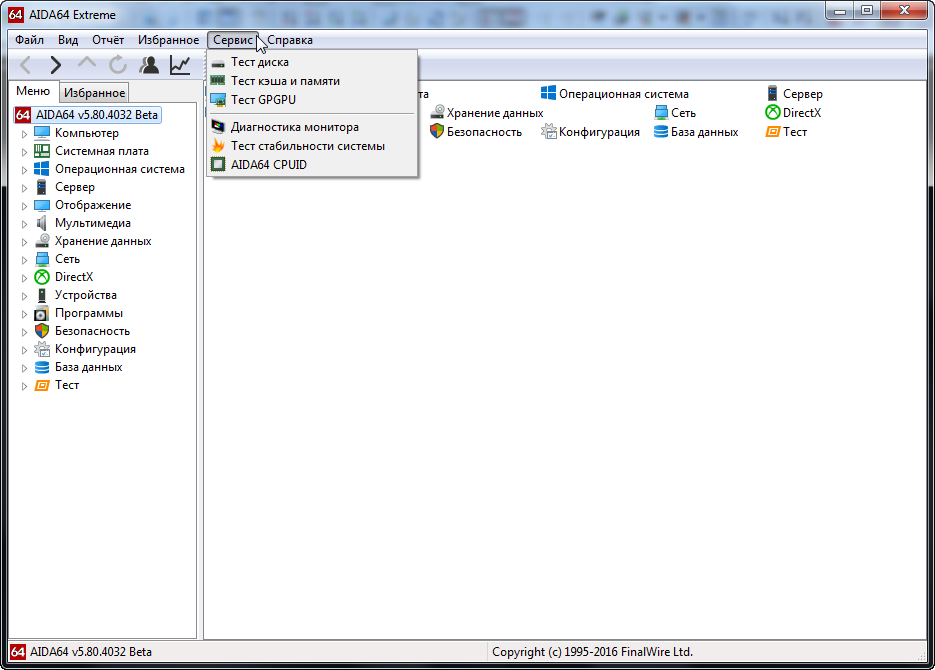935x670 pixels.
Task: Open Хранение данных in the right pane
Action: (487, 113)
